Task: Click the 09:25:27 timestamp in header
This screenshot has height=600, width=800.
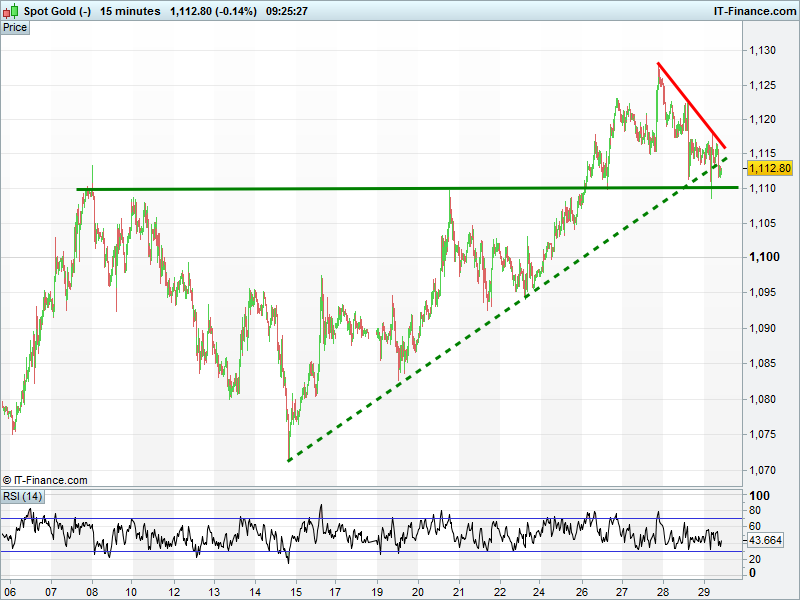Action: point(286,11)
